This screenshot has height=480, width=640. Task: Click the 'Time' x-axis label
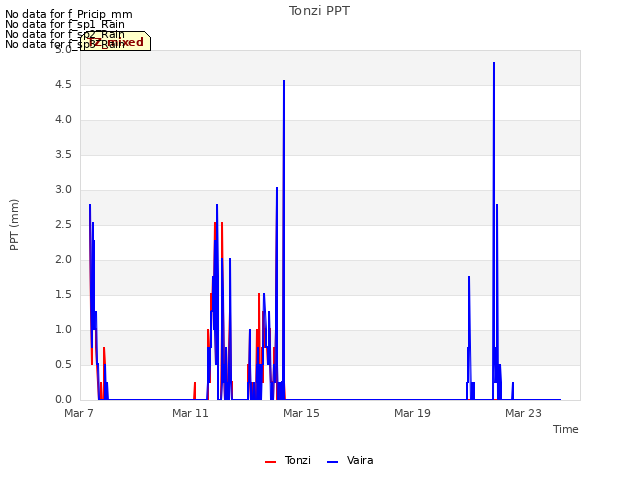566,429
